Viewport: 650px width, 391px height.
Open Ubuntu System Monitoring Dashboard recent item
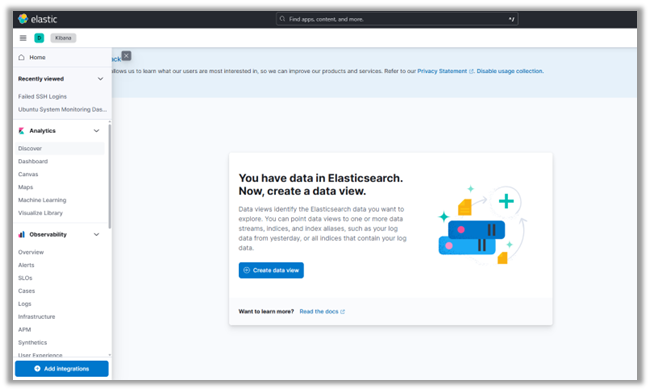pos(62,109)
